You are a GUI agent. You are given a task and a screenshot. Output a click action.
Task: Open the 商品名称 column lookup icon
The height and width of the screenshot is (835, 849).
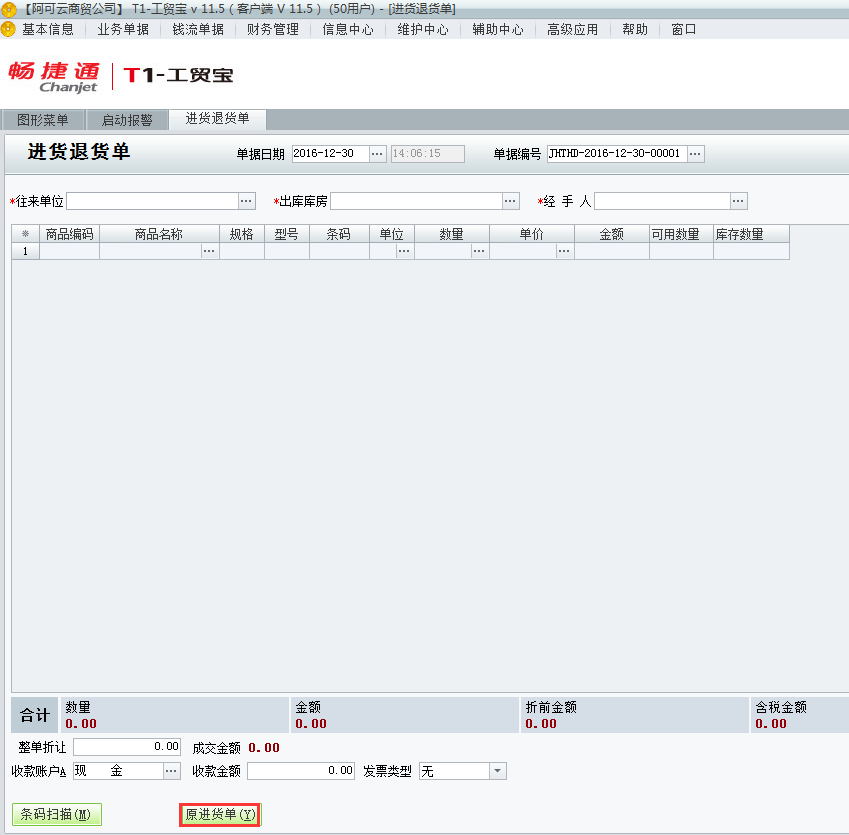pyautogui.click(x=208, y=251)
